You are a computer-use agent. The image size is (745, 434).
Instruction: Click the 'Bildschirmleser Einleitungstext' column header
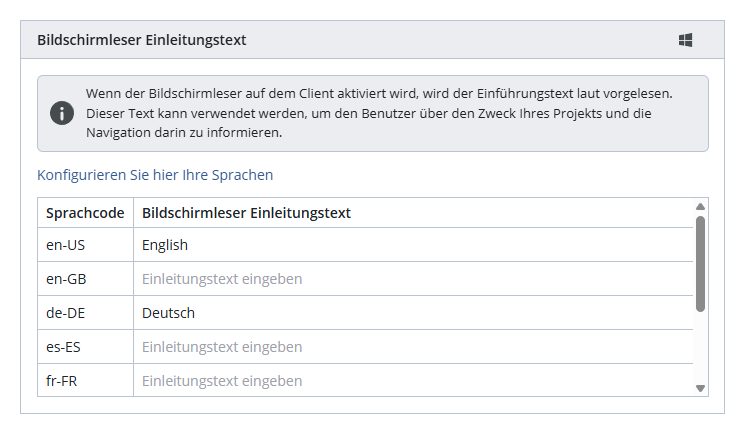246,213
